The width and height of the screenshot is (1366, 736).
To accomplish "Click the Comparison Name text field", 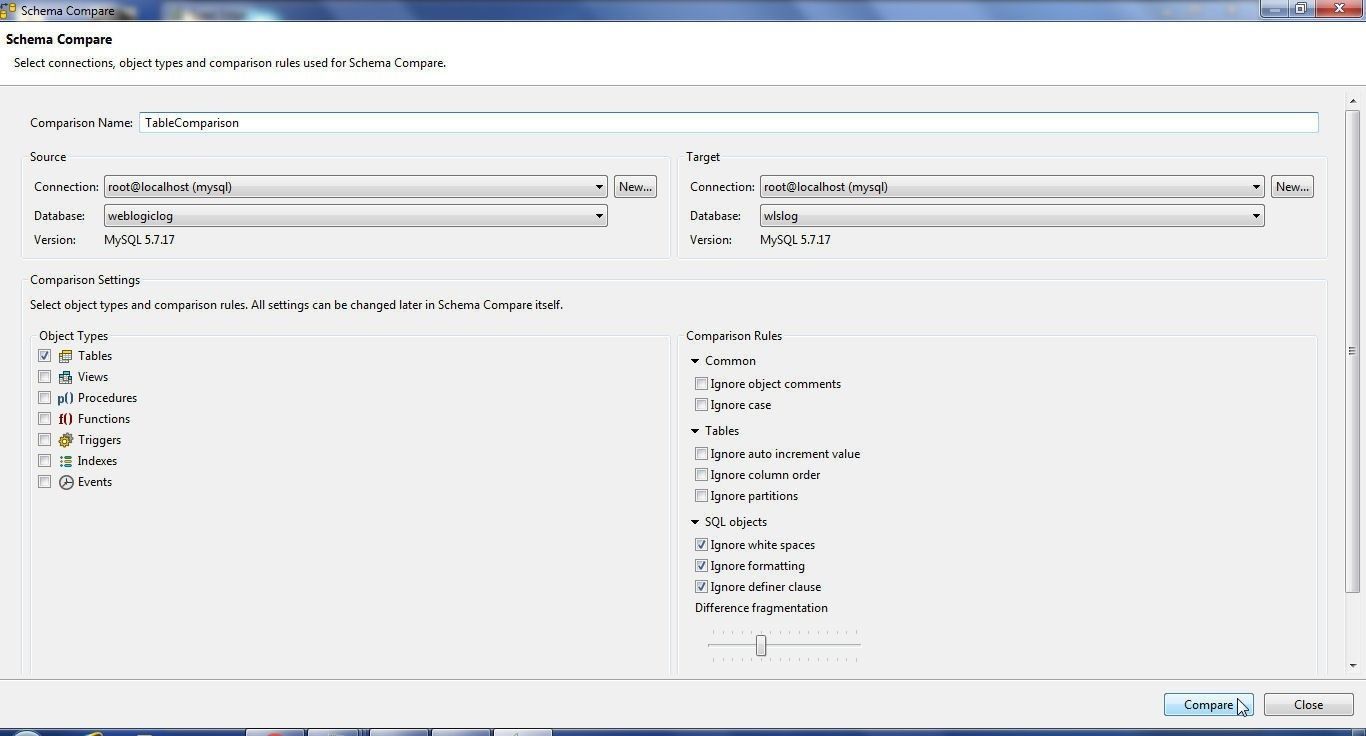I will click(728, 123).
